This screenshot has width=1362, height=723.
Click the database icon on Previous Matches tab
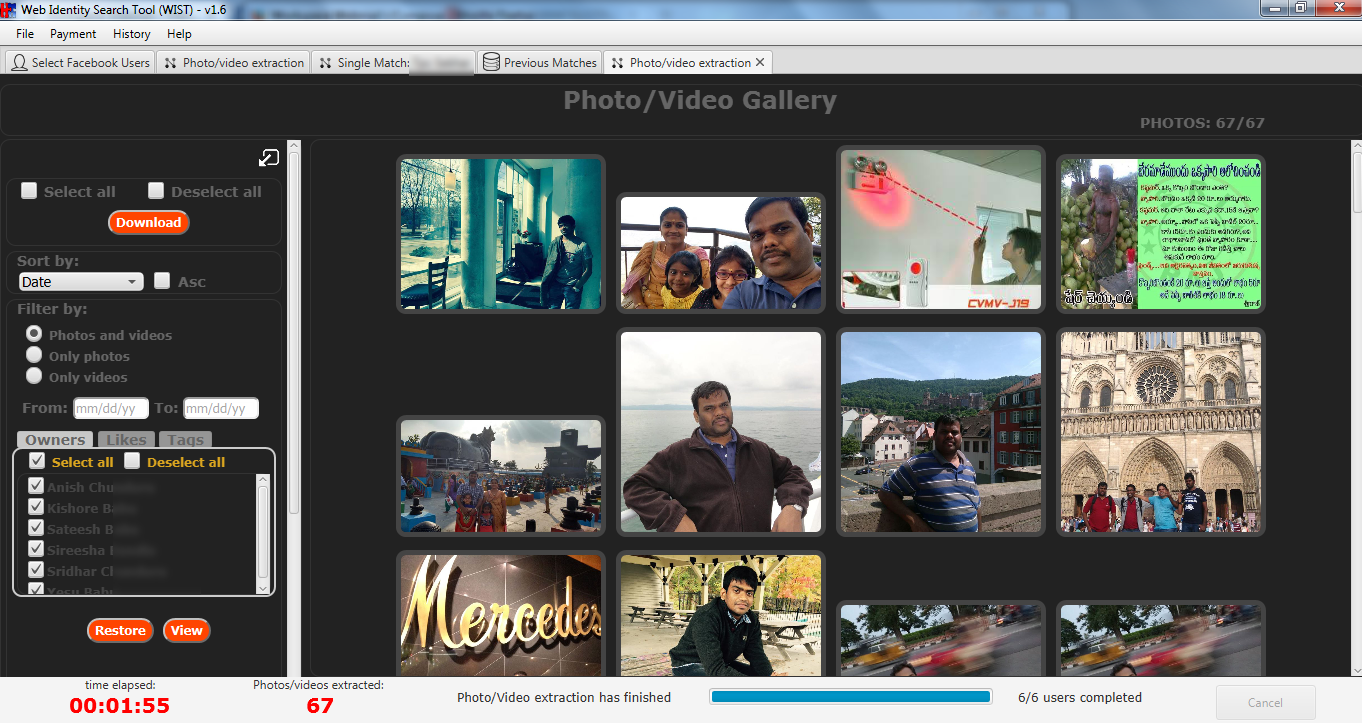point(491,62)
